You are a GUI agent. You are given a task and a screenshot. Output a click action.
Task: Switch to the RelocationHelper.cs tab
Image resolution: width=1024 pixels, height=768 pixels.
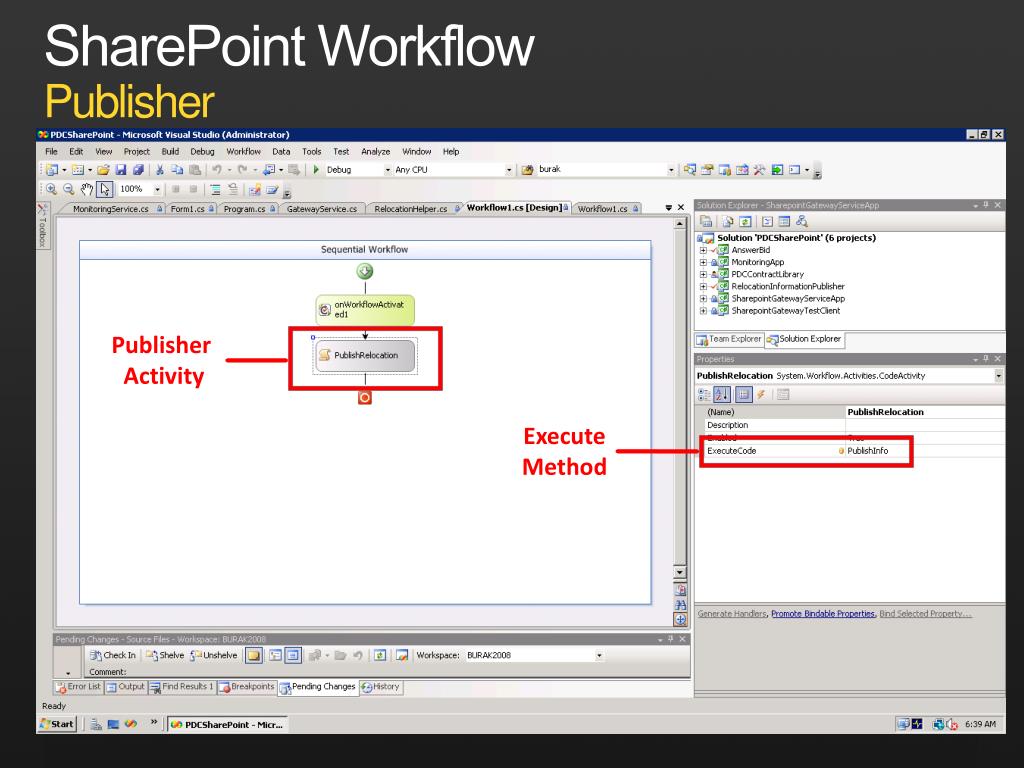(x=411, y=209)
